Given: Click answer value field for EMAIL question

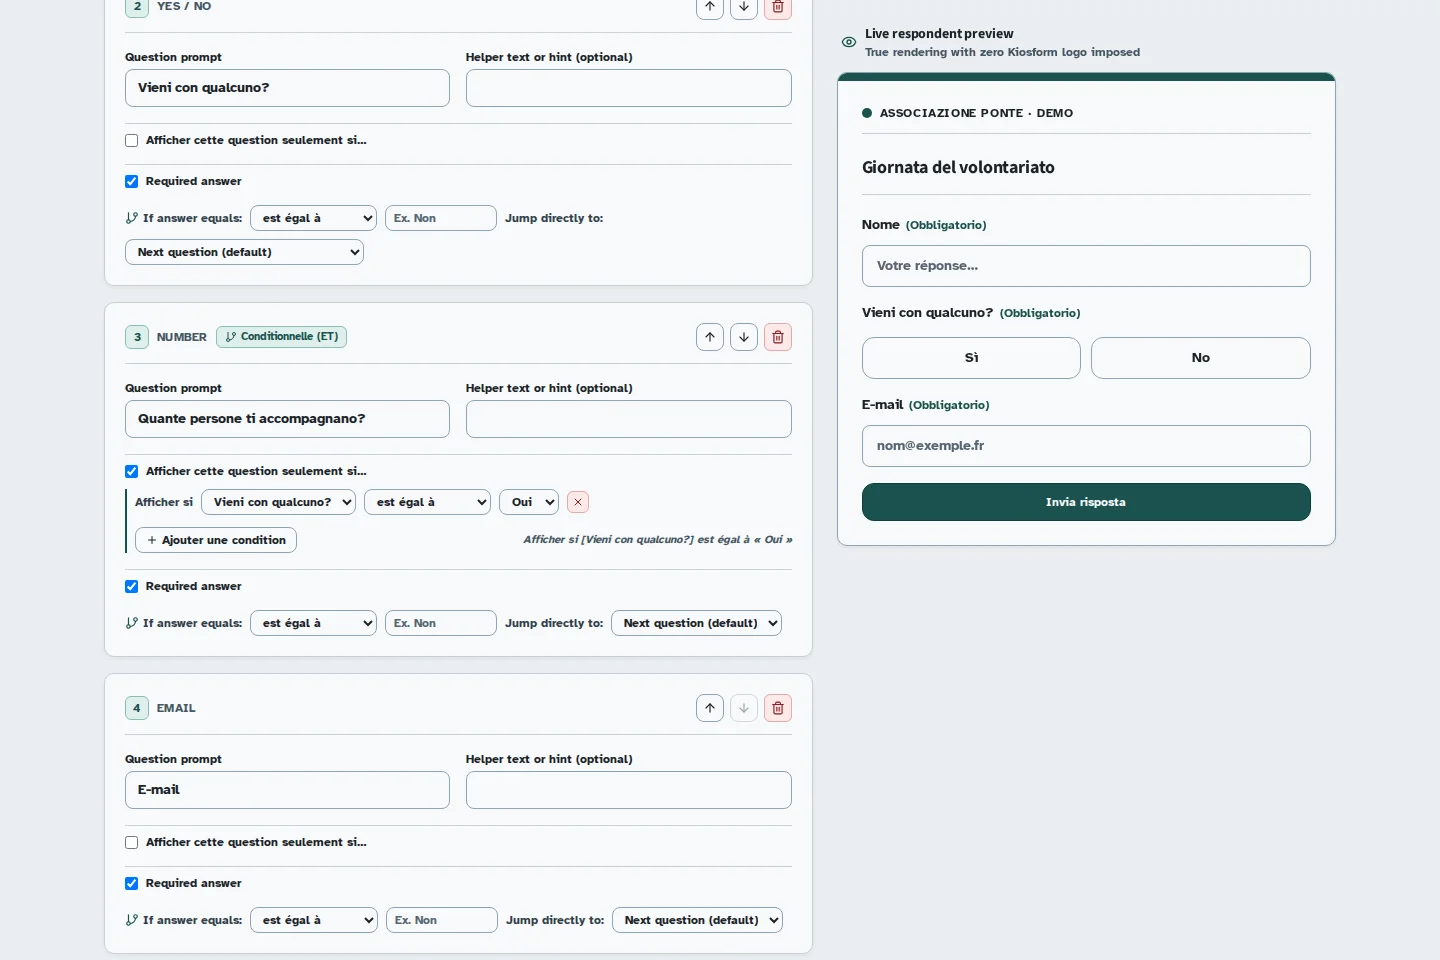Looking at the screenshot, I should pyautogui.click(x=442, y=920).
